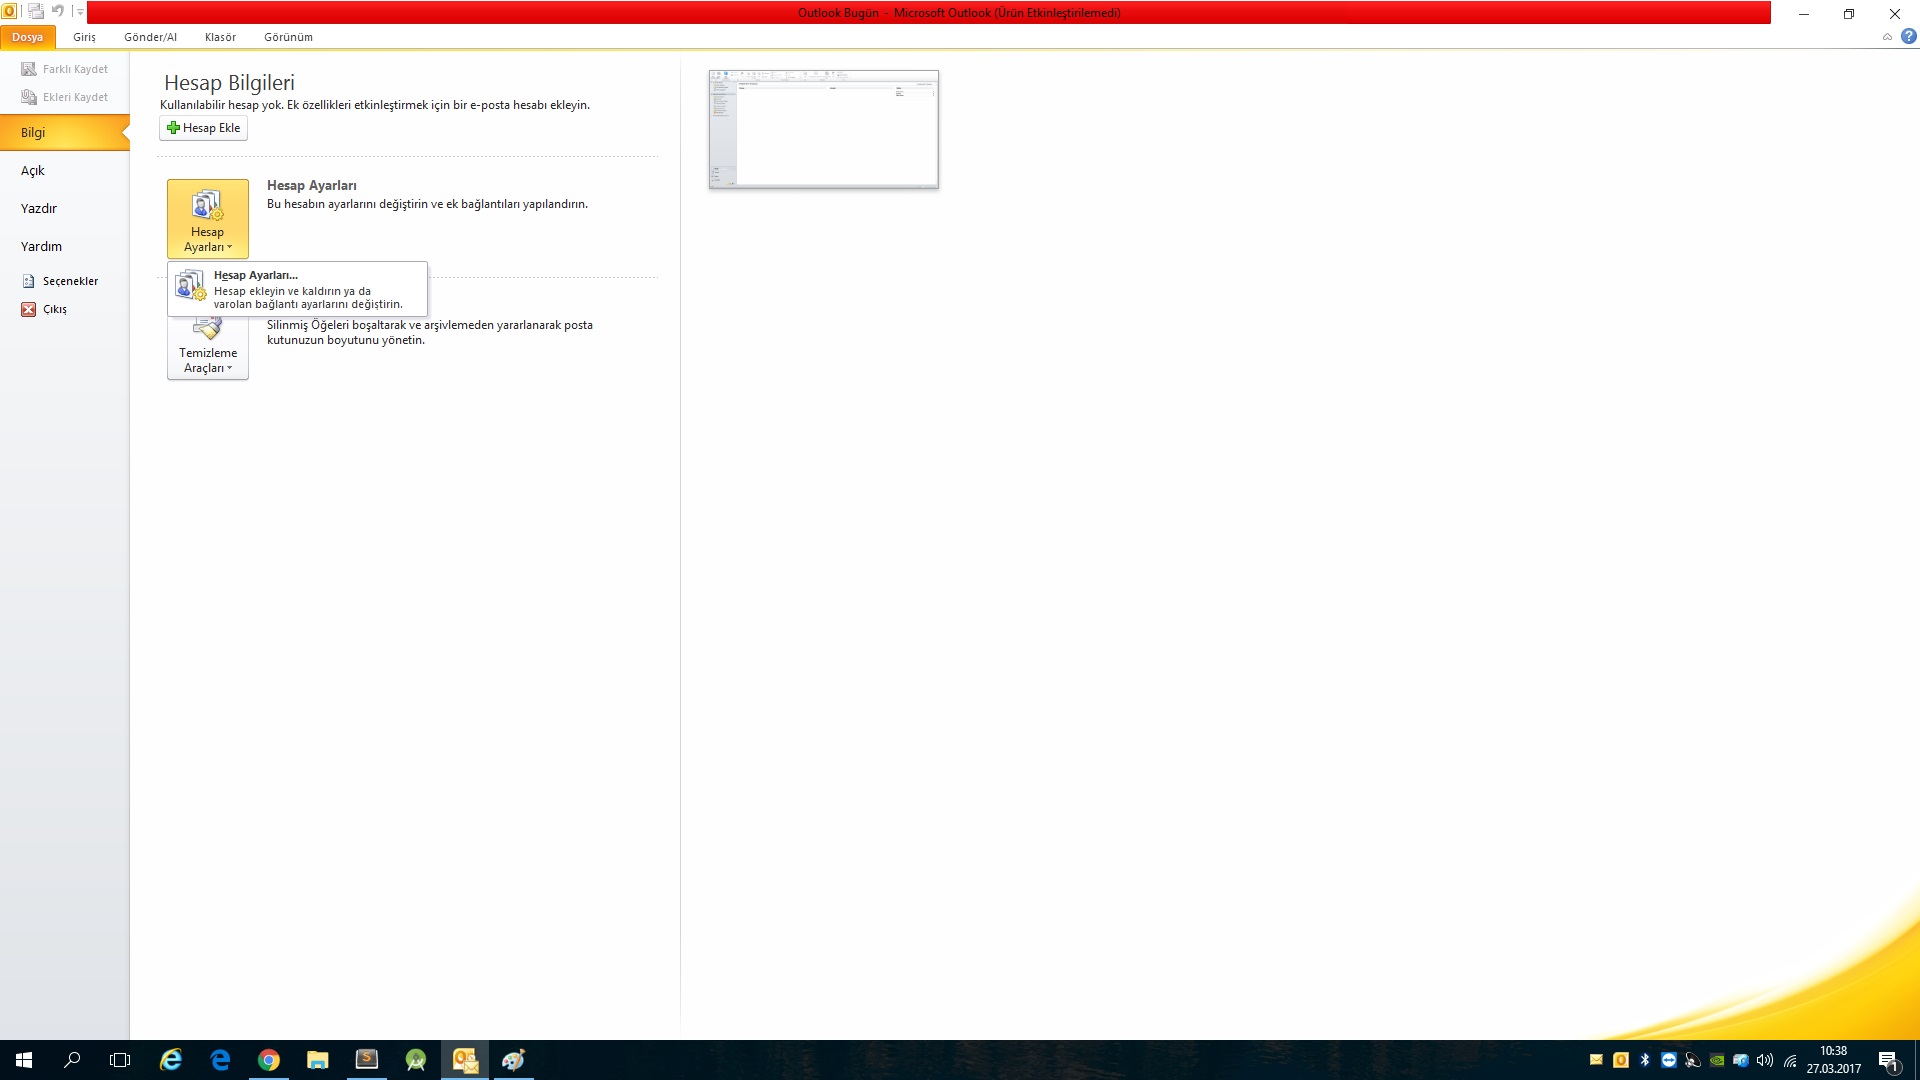This screenshot has height=1080, width=1920.
Task: Click the Hesap Ayarları large dropdown button
Action: pyautogui.click(x=208, y=219)
